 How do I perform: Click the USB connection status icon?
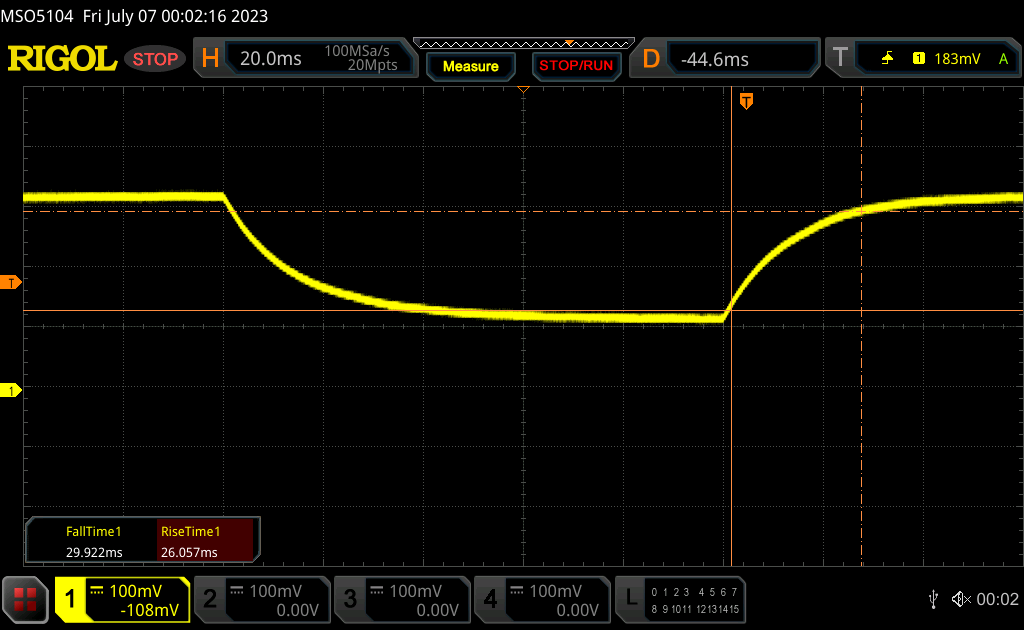[x=933, y=599]
